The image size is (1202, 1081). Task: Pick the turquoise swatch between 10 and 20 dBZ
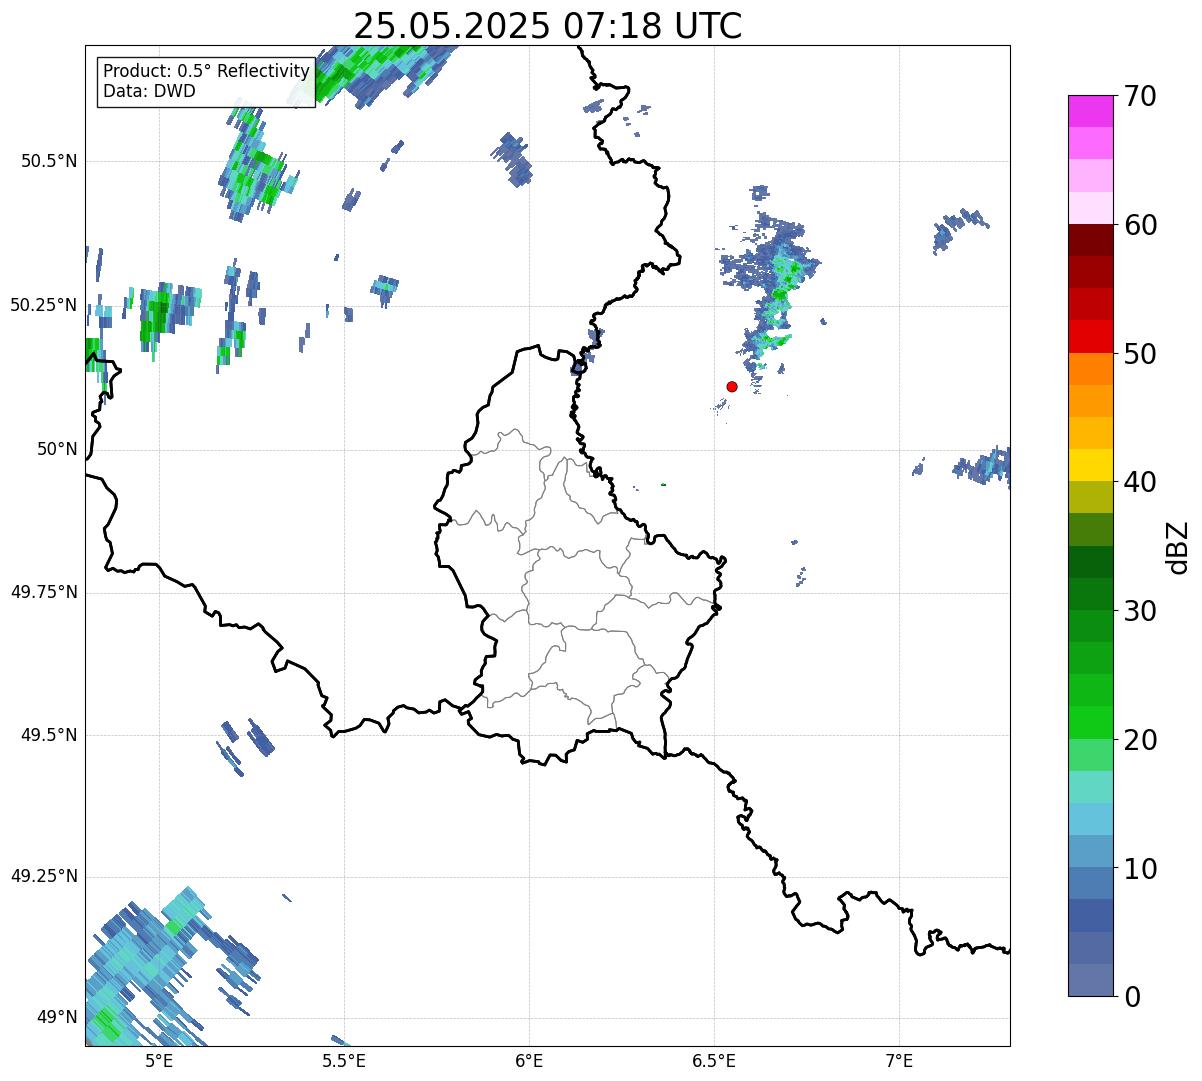pyautogui.click(x=1091, y=786)
